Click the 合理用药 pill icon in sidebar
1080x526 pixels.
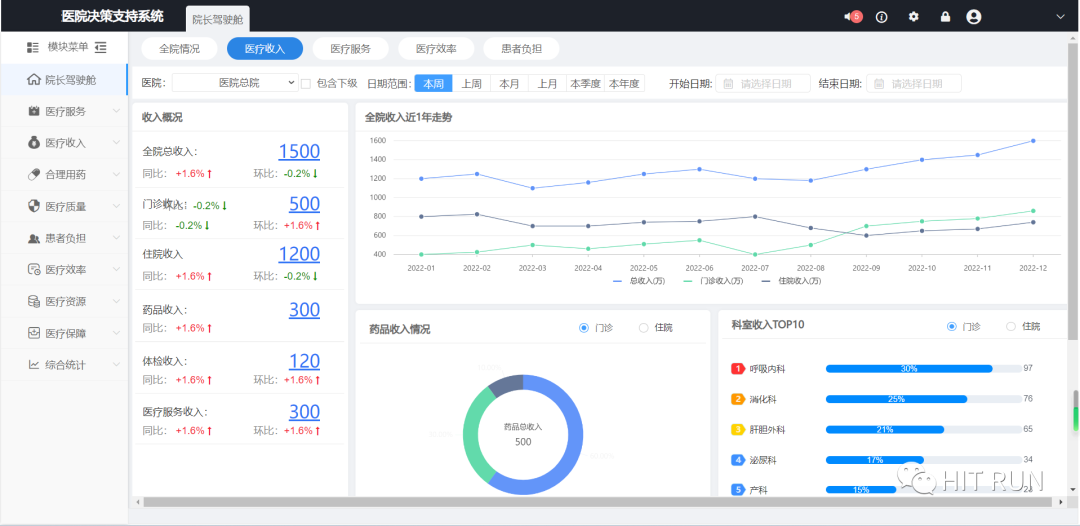pyautogui.click(x=34, y=175)
